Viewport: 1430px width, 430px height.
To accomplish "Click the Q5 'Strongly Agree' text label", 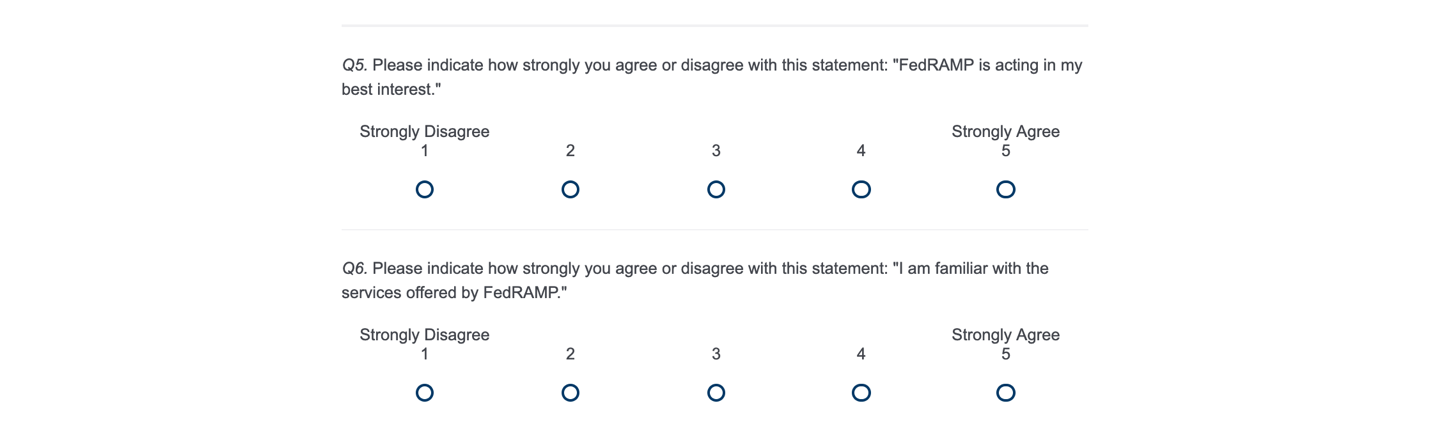I will 1005,132.
